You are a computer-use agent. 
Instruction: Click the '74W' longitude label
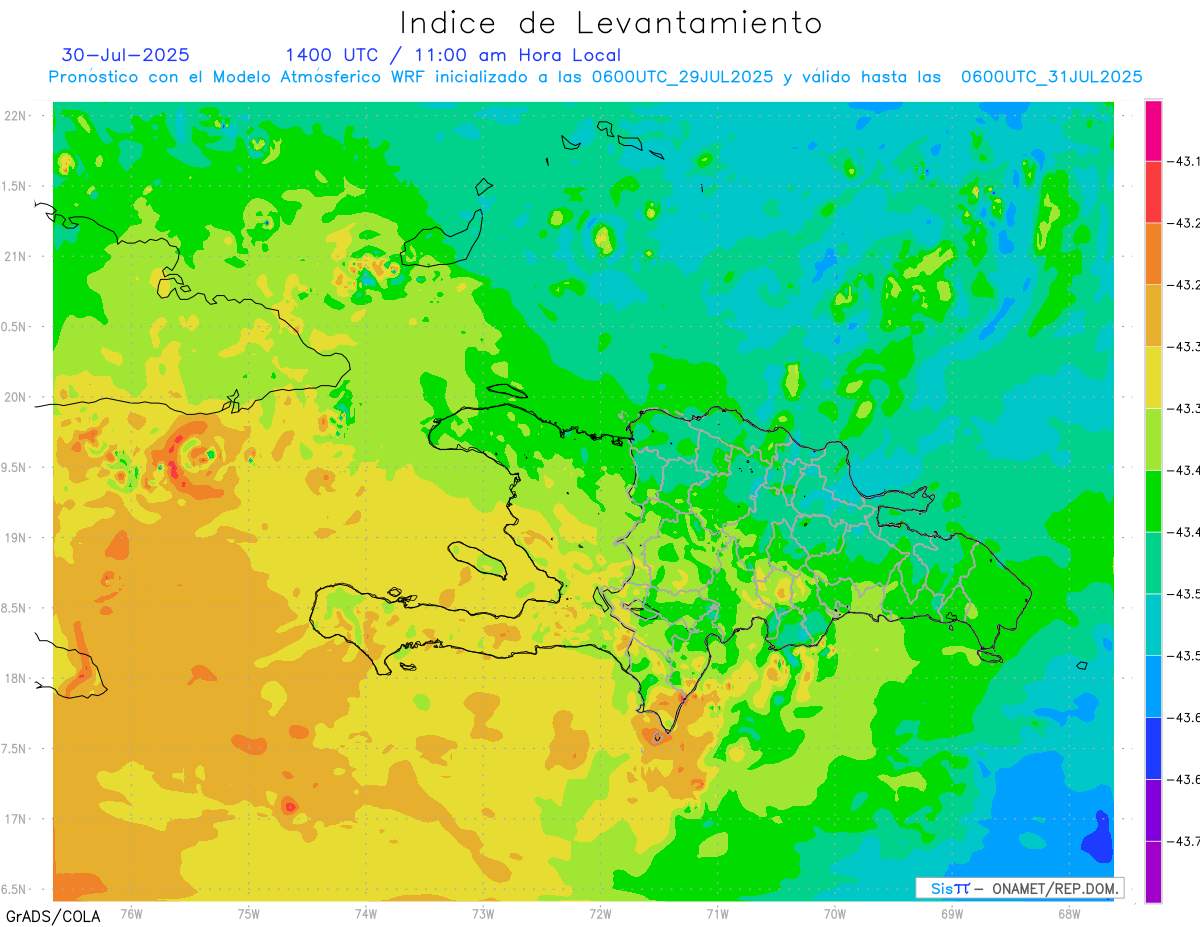pos(366,913)
